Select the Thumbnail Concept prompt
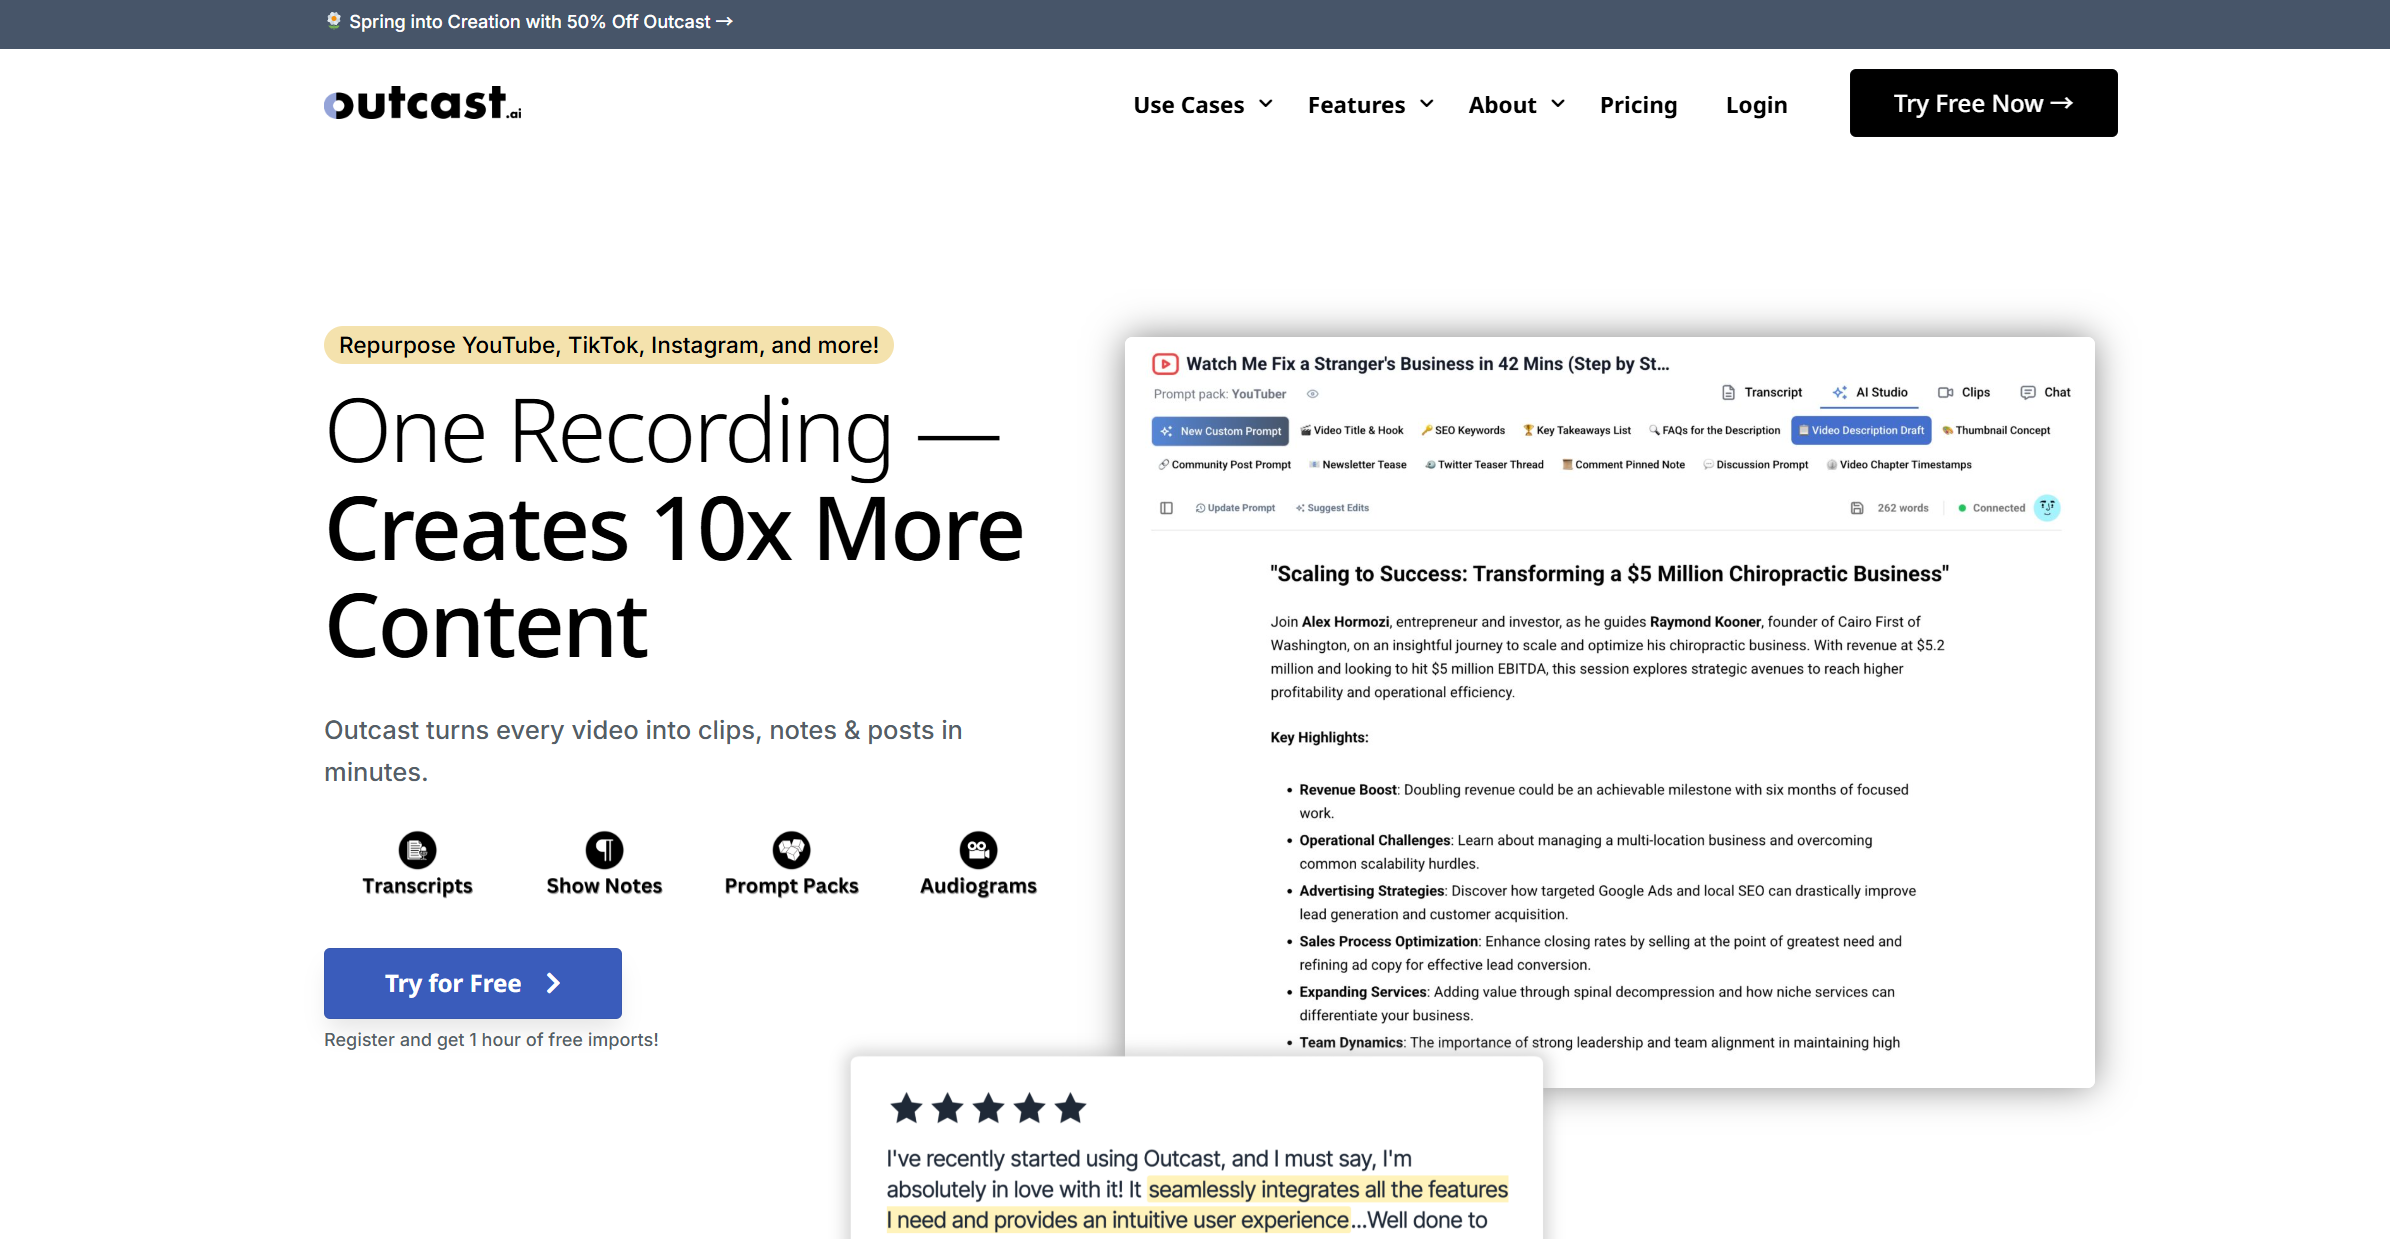 [x=1996, y=431]
